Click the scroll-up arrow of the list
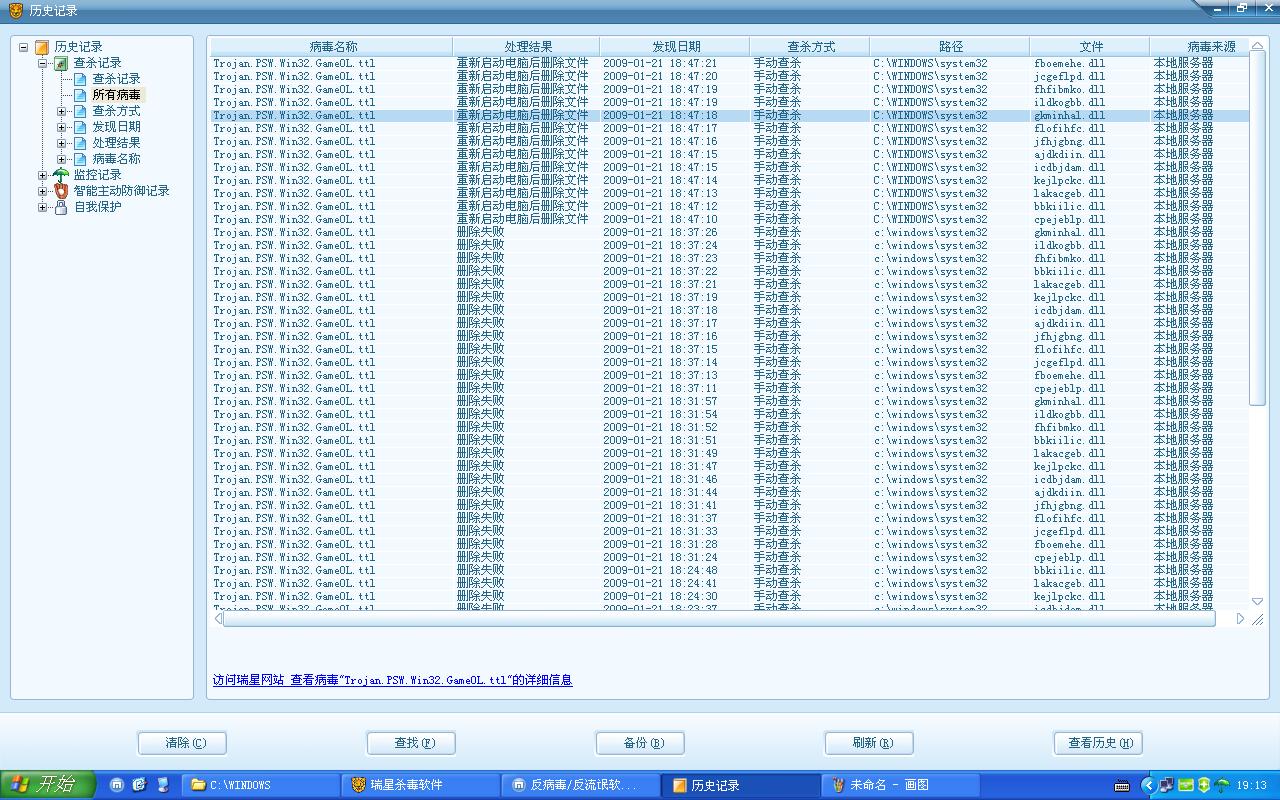 pos(1258,46)
